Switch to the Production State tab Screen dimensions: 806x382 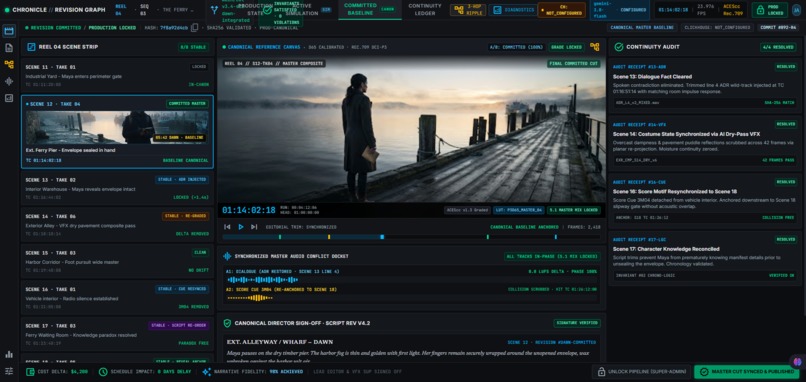[255, 10]
